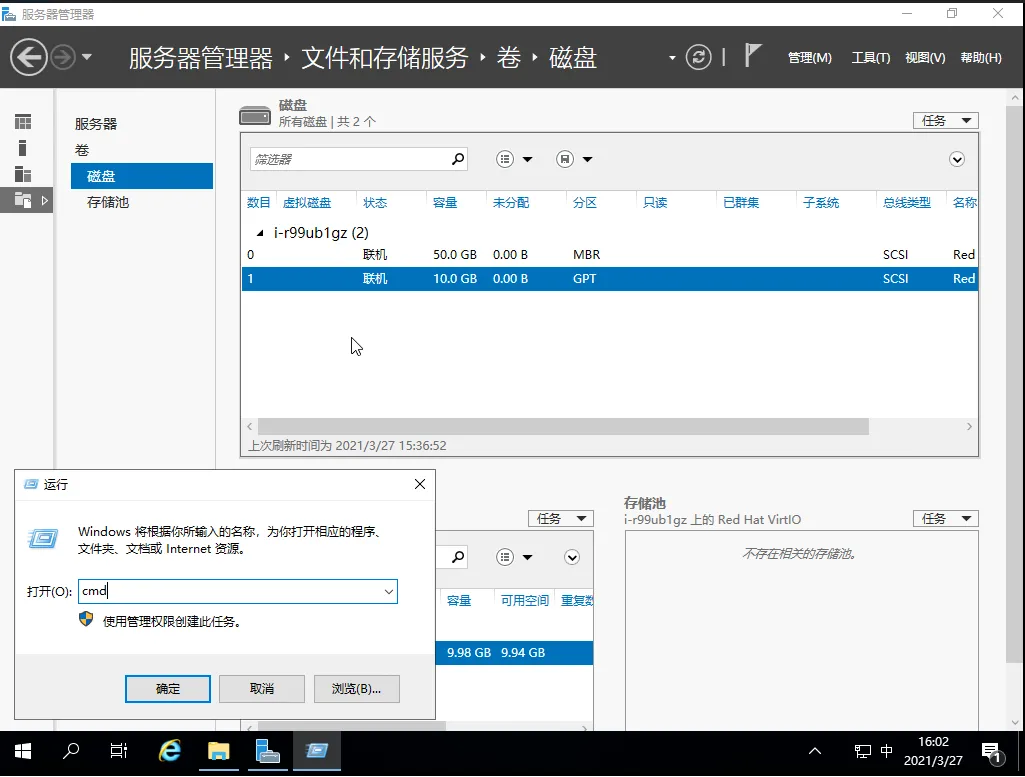Open Internet Explorer from taskbar
Viewport: 1025px width, 777px height.
click(x=170, y=750)
